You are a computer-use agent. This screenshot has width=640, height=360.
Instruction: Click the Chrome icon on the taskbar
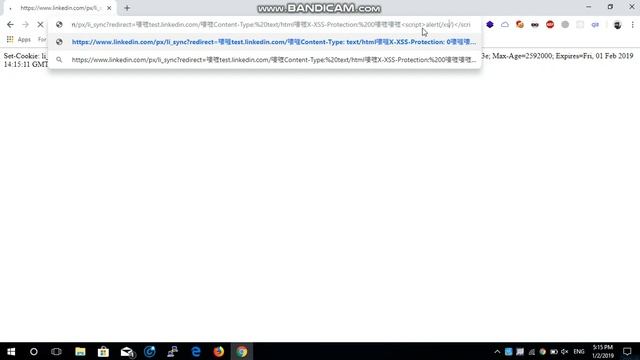tap(242, 351)
